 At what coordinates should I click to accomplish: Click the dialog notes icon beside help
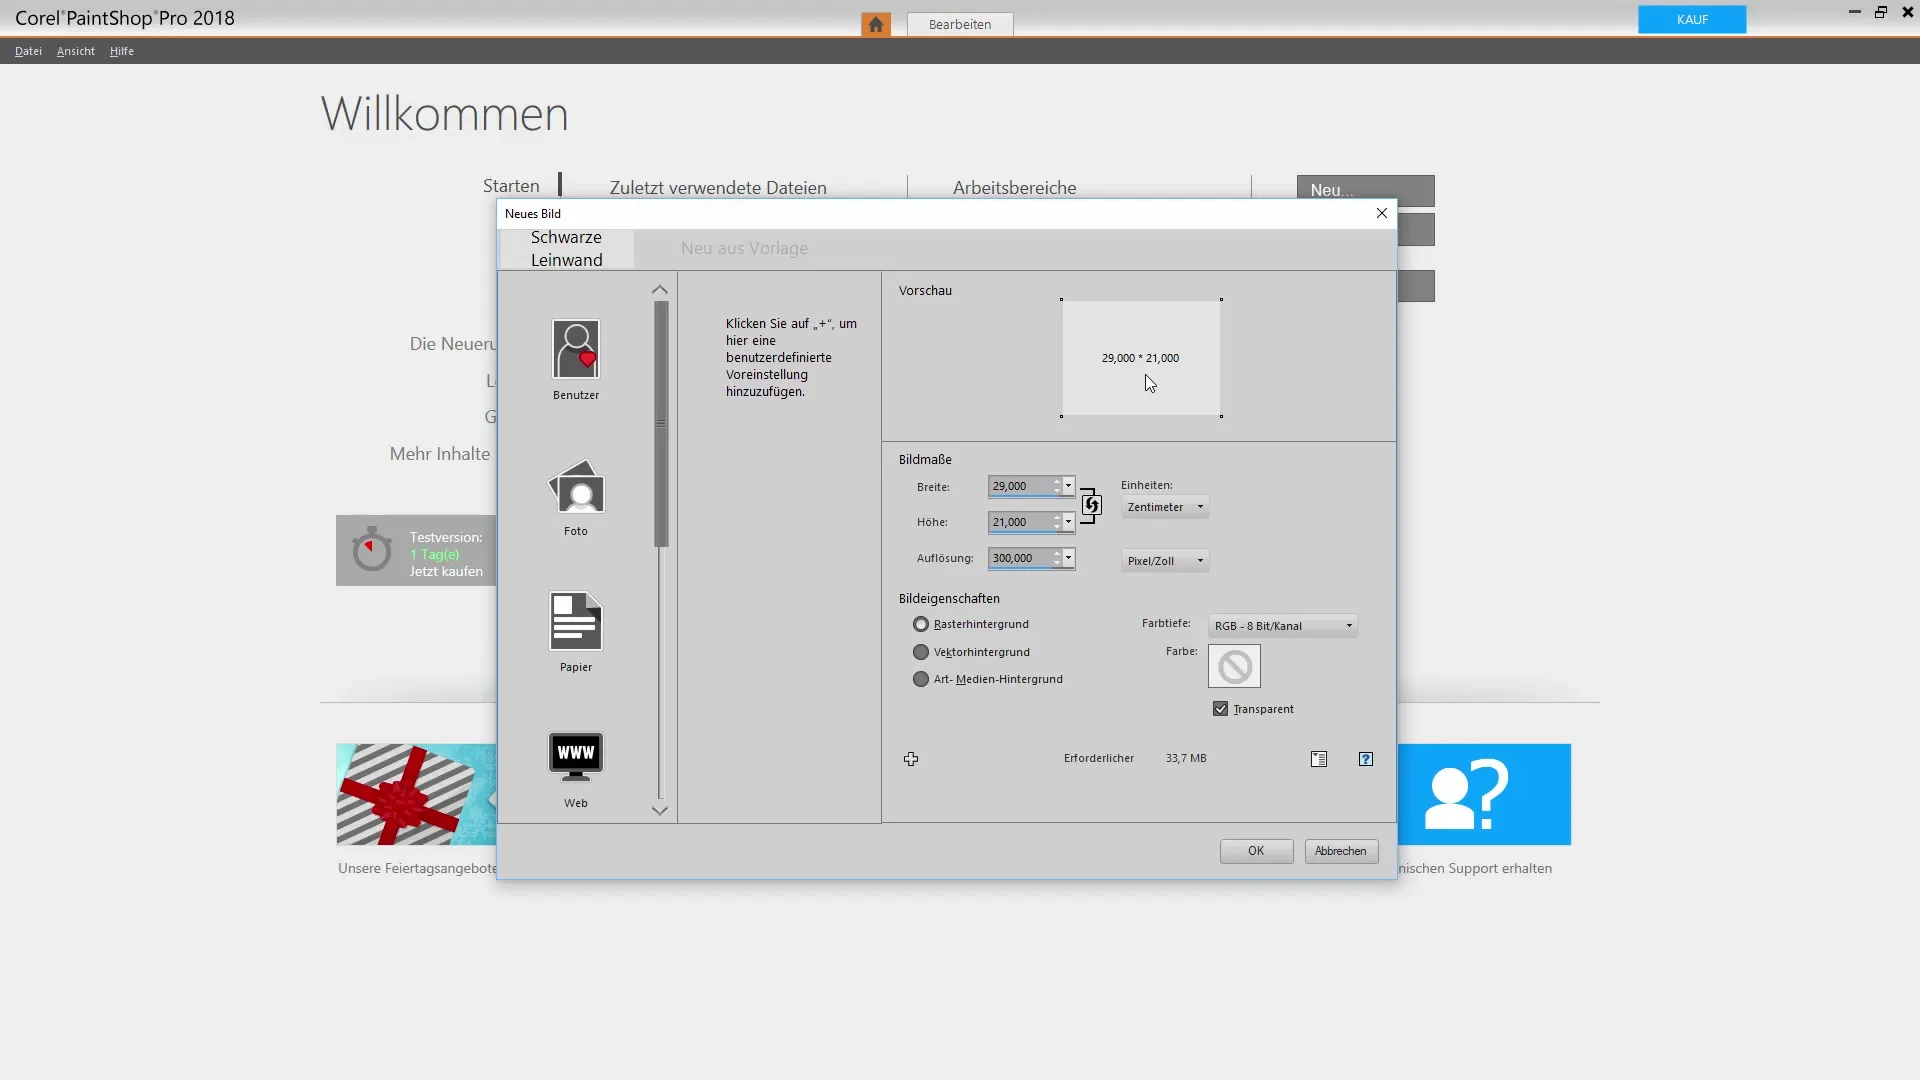(1319, 759)
